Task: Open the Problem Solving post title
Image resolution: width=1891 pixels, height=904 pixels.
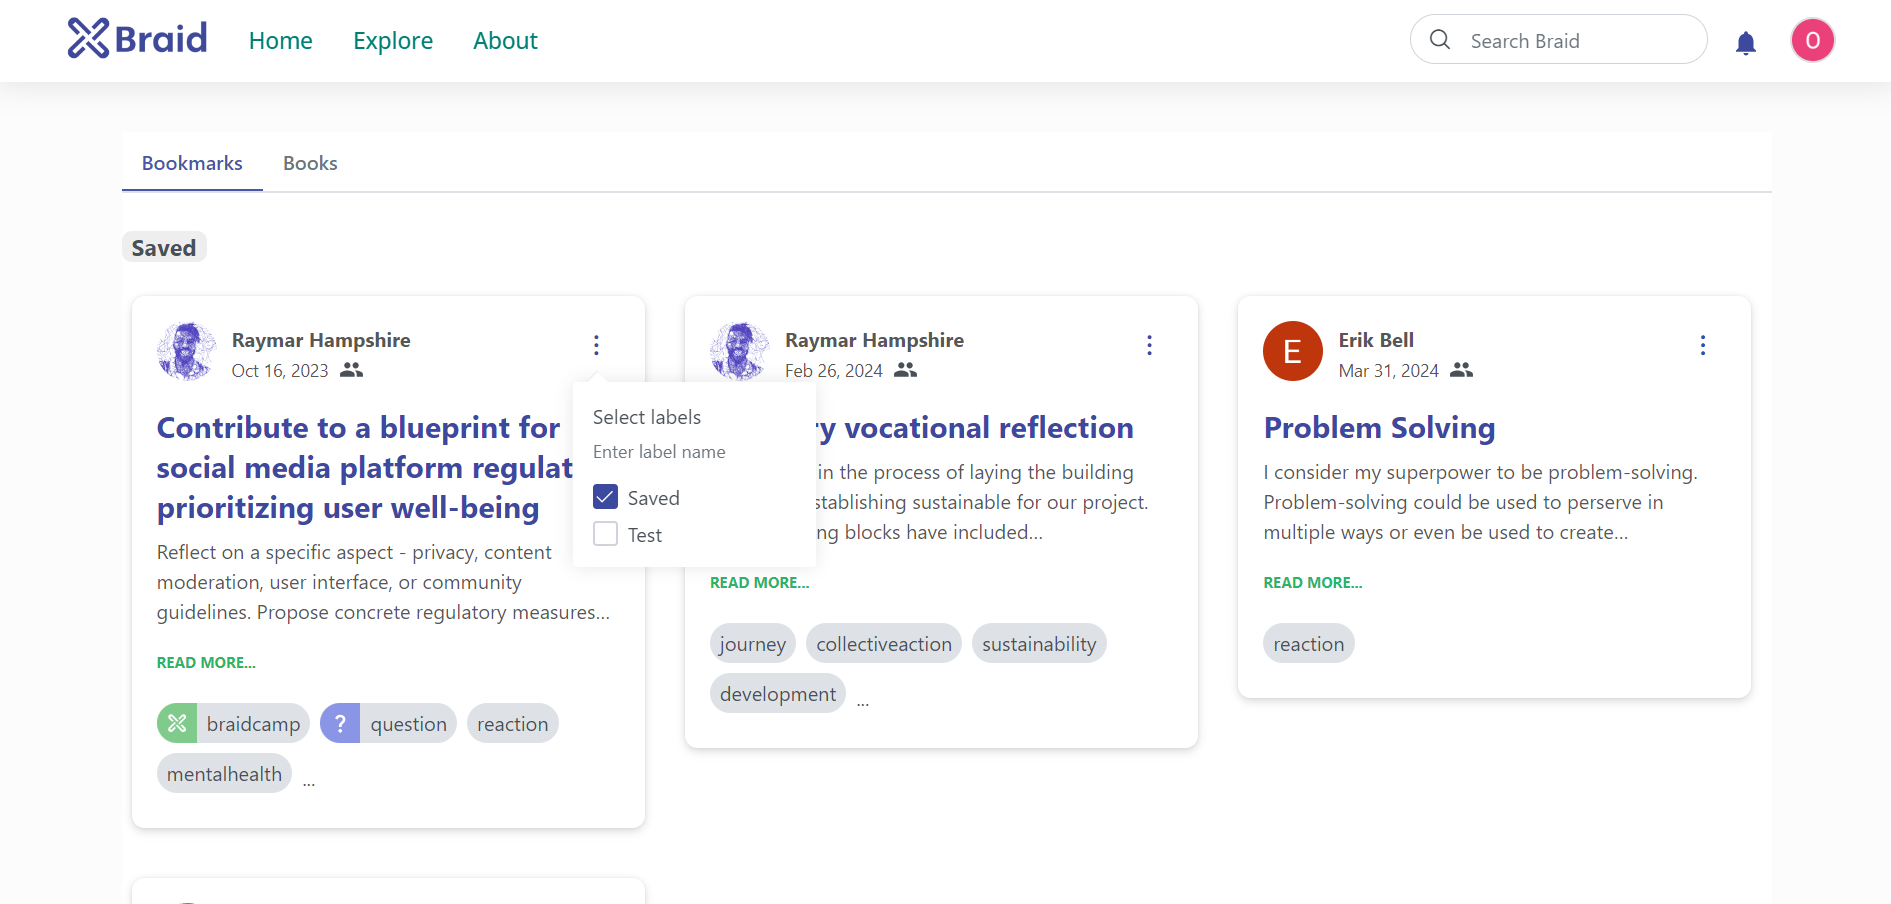Action: [1379, 428]
